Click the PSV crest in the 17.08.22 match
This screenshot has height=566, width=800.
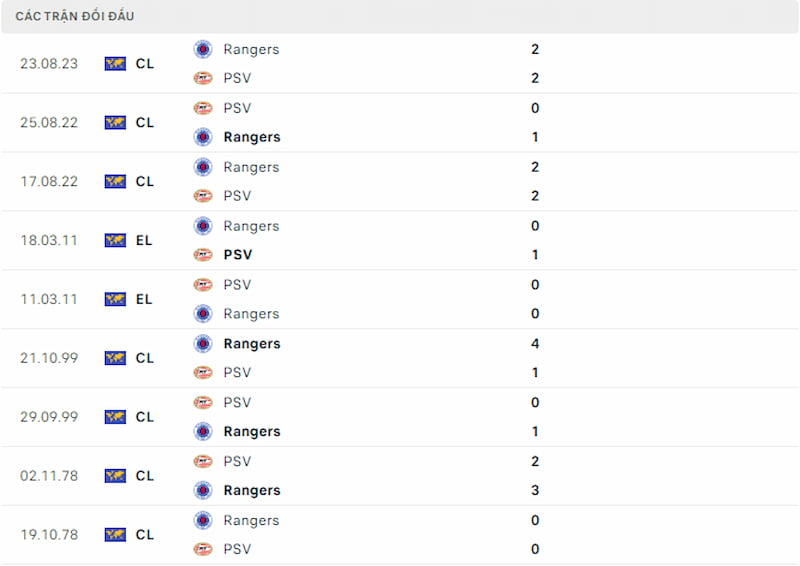[x=203, y=196]
